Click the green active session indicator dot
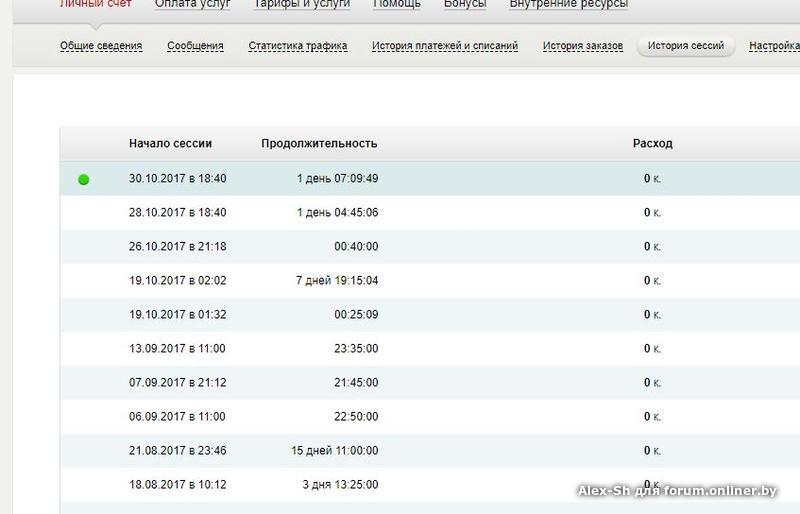This screenshot has height=514, width=800. click(x=84, y=179)
